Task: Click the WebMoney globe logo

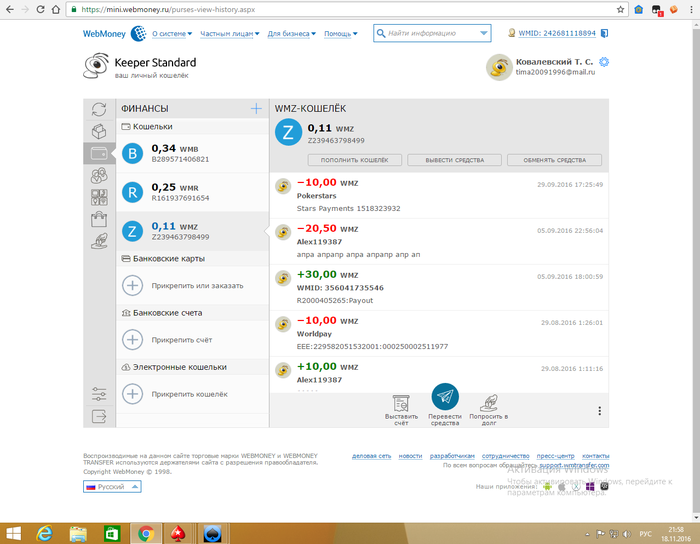Action: click(x=138, y=33)
